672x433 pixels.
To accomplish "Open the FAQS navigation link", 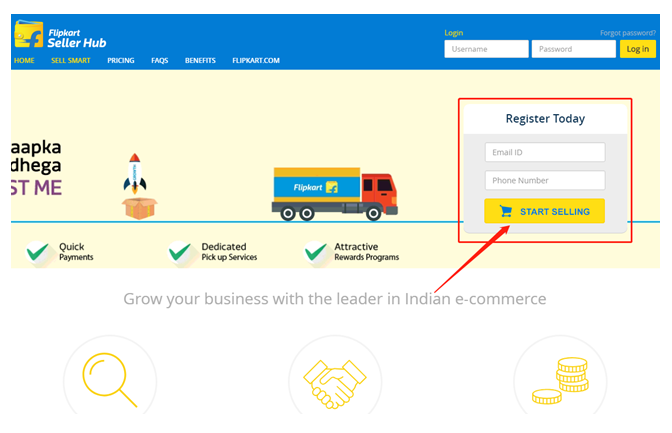I will pos(159,60).
